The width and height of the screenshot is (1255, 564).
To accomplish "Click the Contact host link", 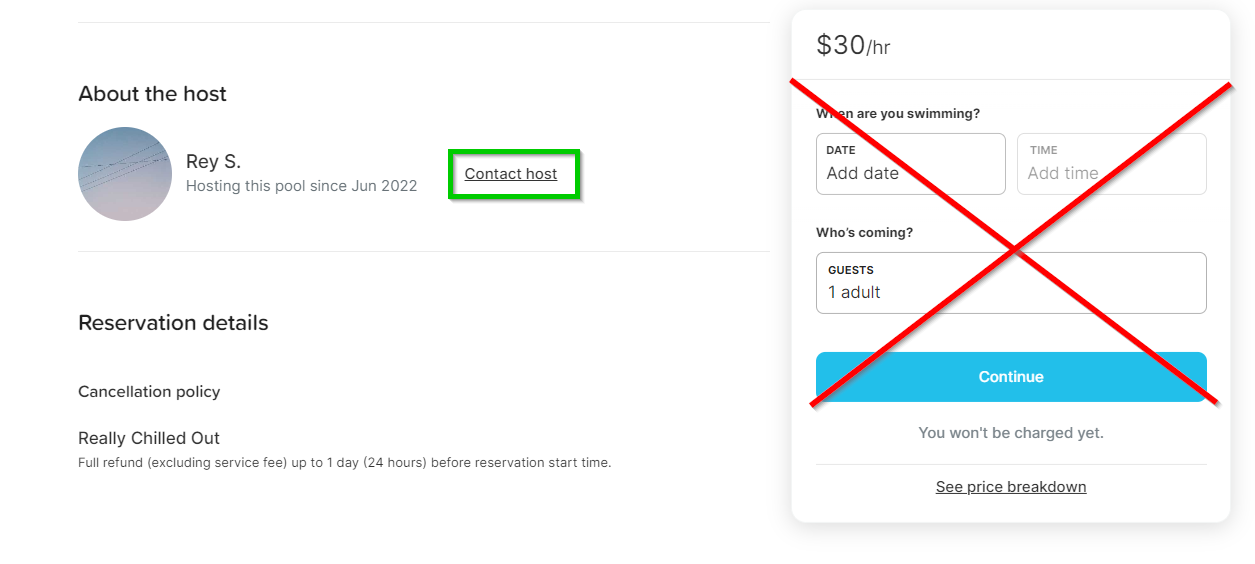I will coord(511,174).
